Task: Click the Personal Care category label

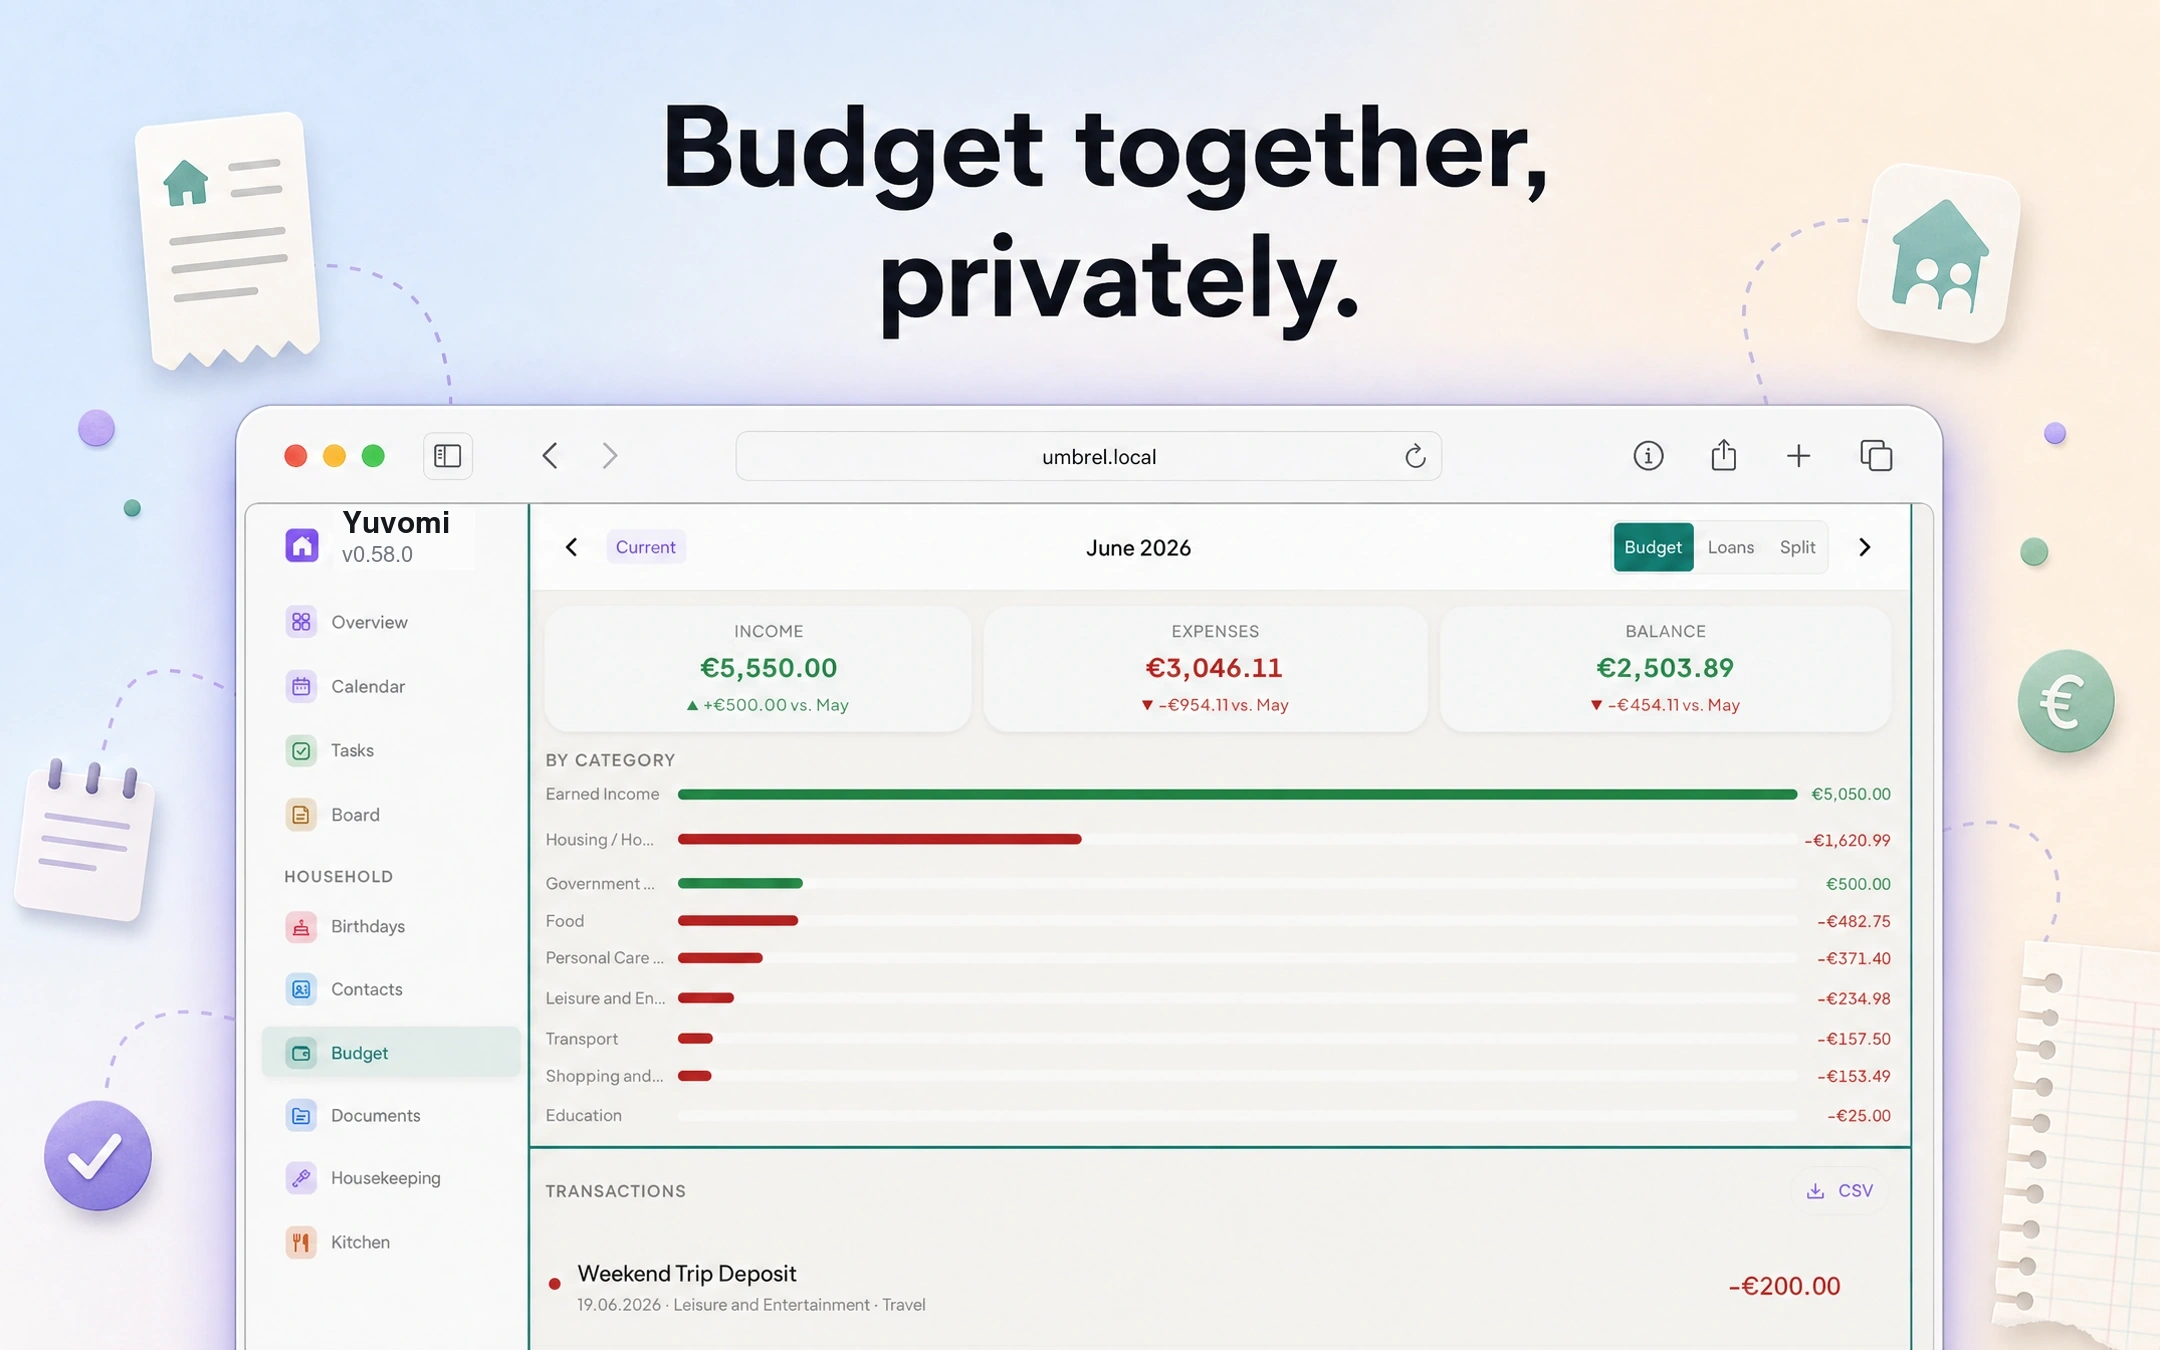Action: click(x=604, y=958)
